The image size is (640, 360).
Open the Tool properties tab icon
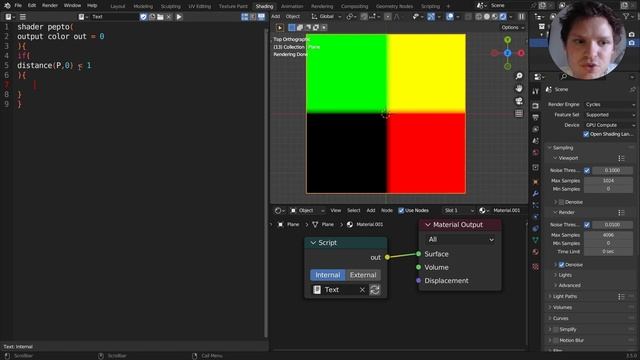[x=536, y=92]
